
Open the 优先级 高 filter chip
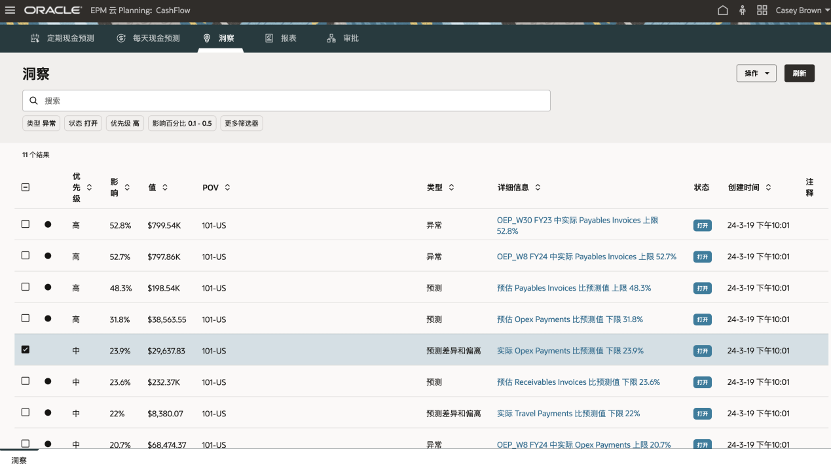[x=125, y=123]
